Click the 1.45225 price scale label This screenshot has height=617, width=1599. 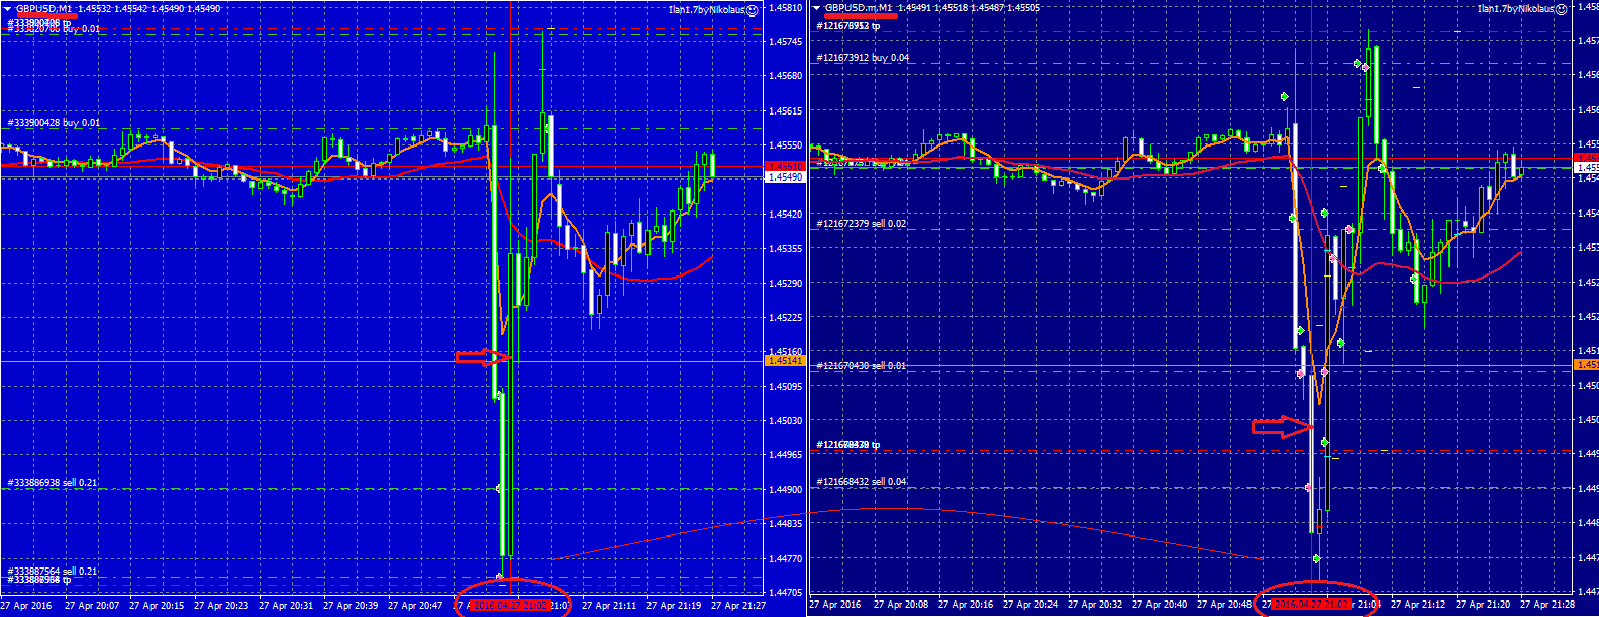pyautogui.click(x=786, y=318)
